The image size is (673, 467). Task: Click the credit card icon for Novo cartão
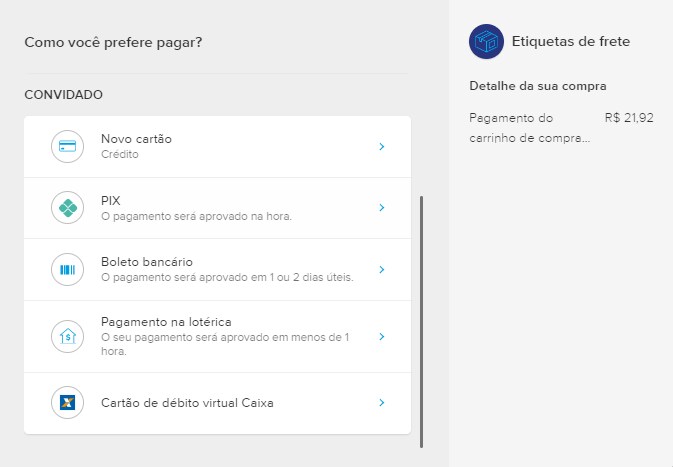point(68,147)
